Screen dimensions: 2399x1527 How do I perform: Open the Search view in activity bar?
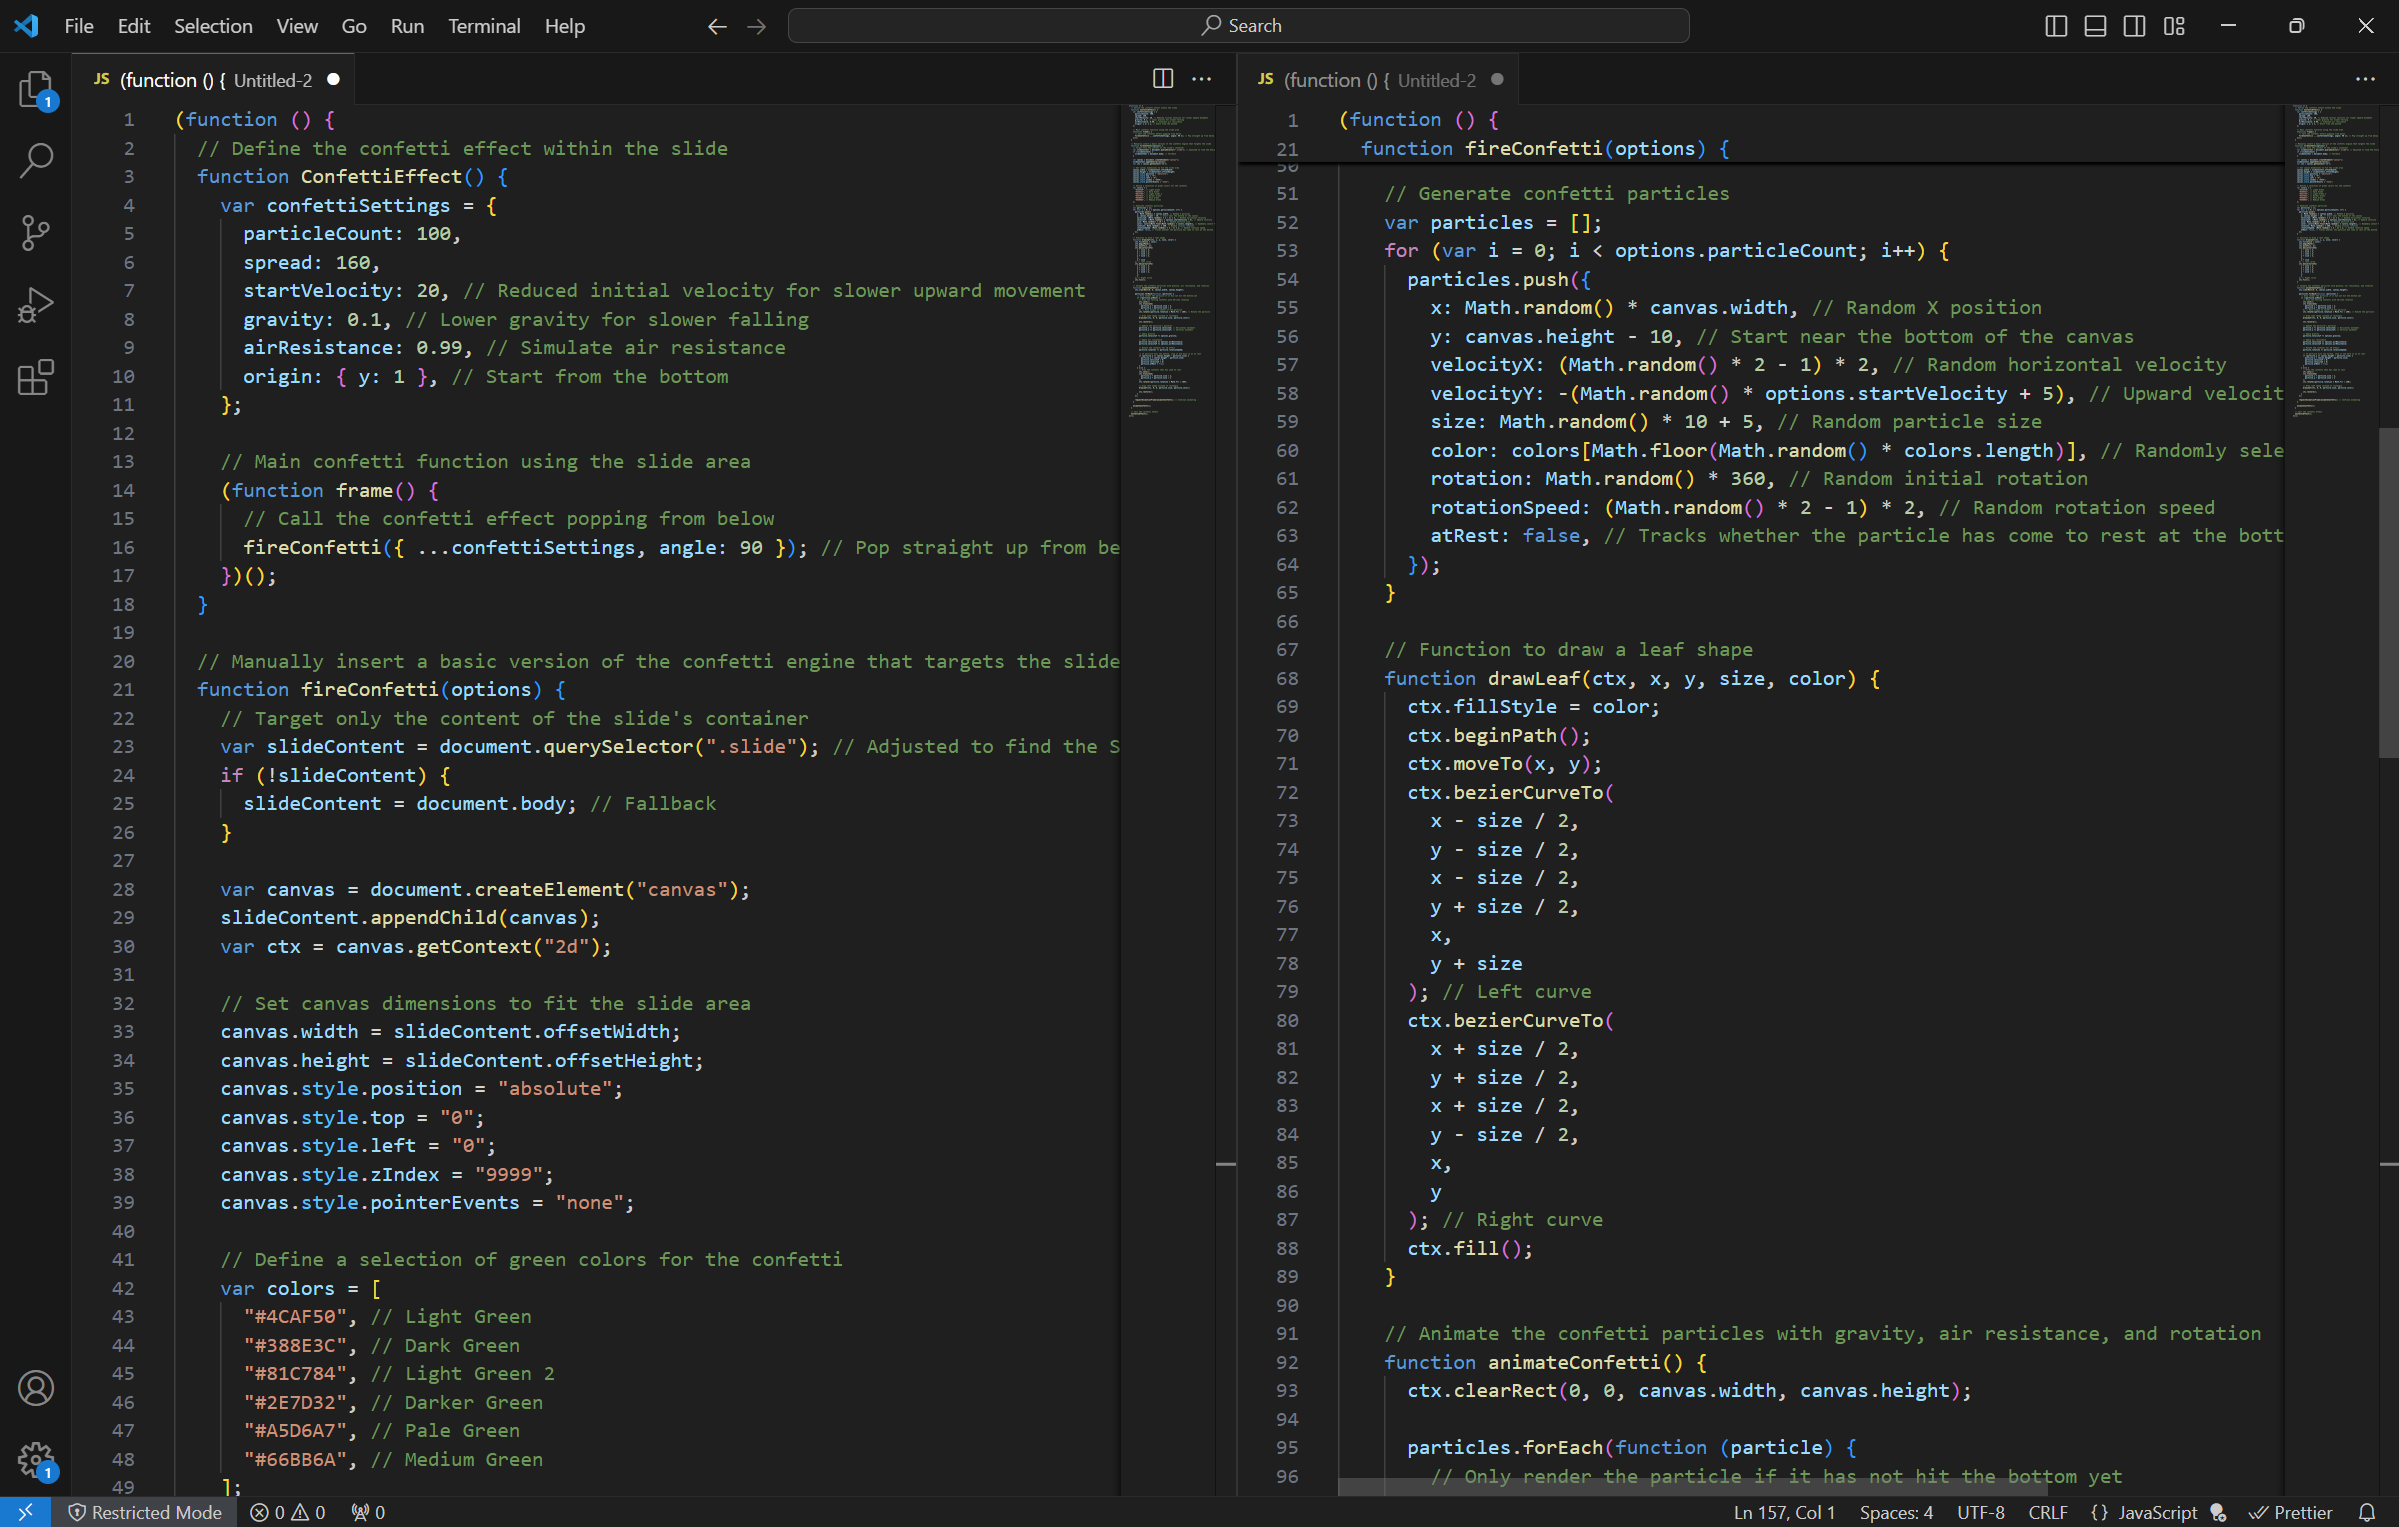click(36, 161)
